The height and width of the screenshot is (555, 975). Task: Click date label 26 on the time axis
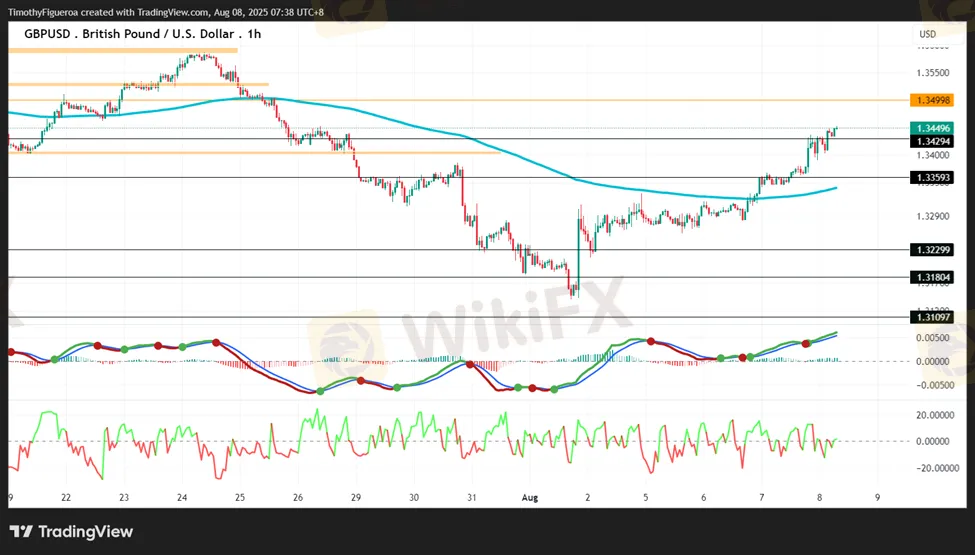pos(298,498)
